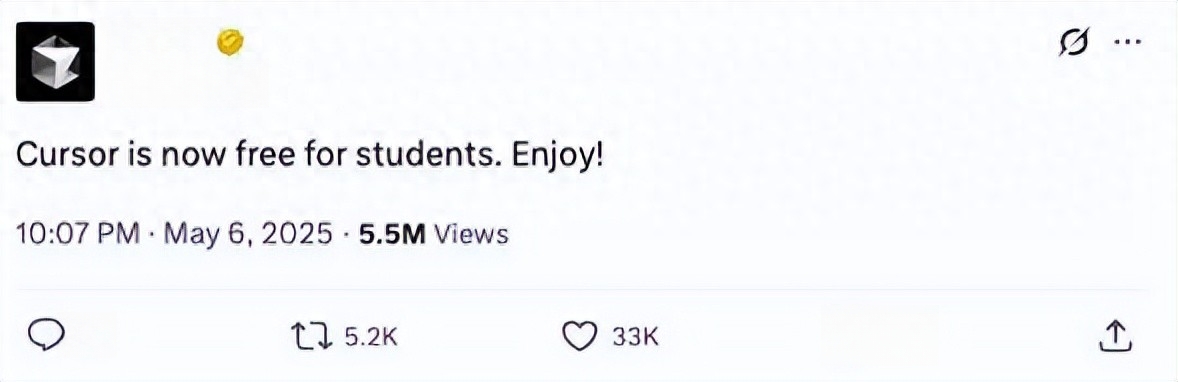Click the word Enjoy! in the post
1178x382 pixels.
tap(559, 156)
